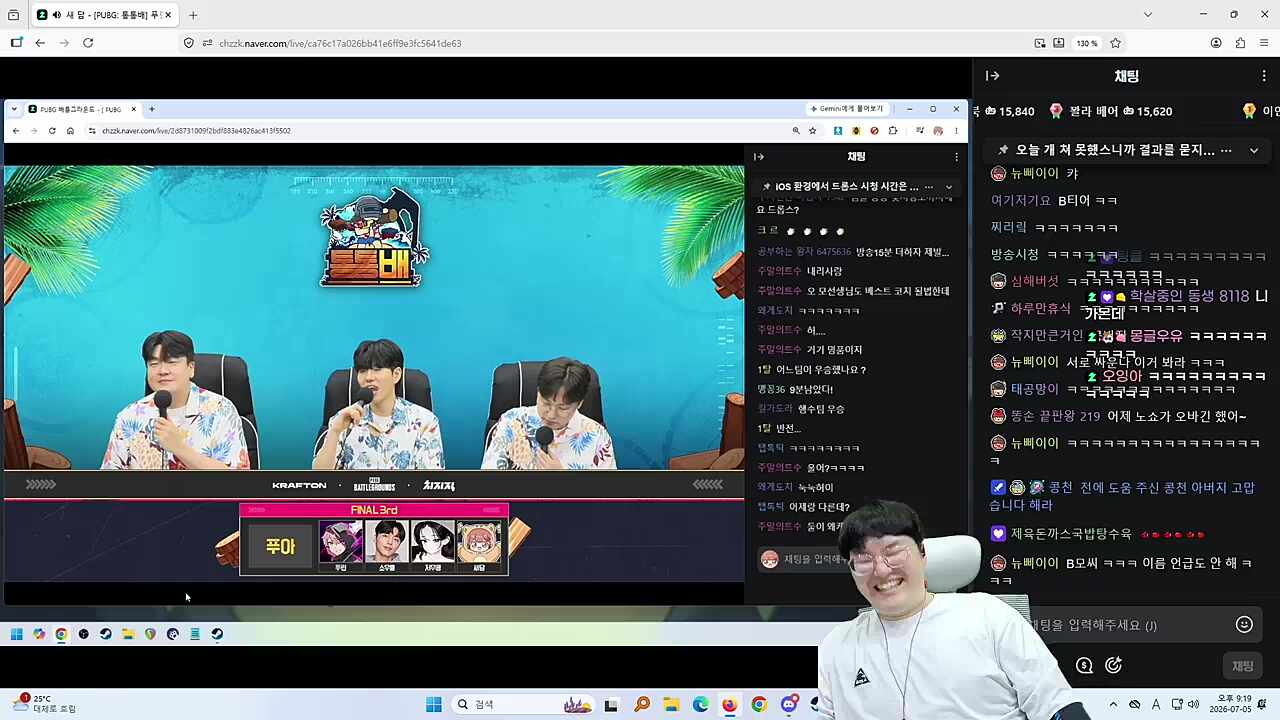
Task: Open site permissions icon beside the shield
Action: (207, 43)
